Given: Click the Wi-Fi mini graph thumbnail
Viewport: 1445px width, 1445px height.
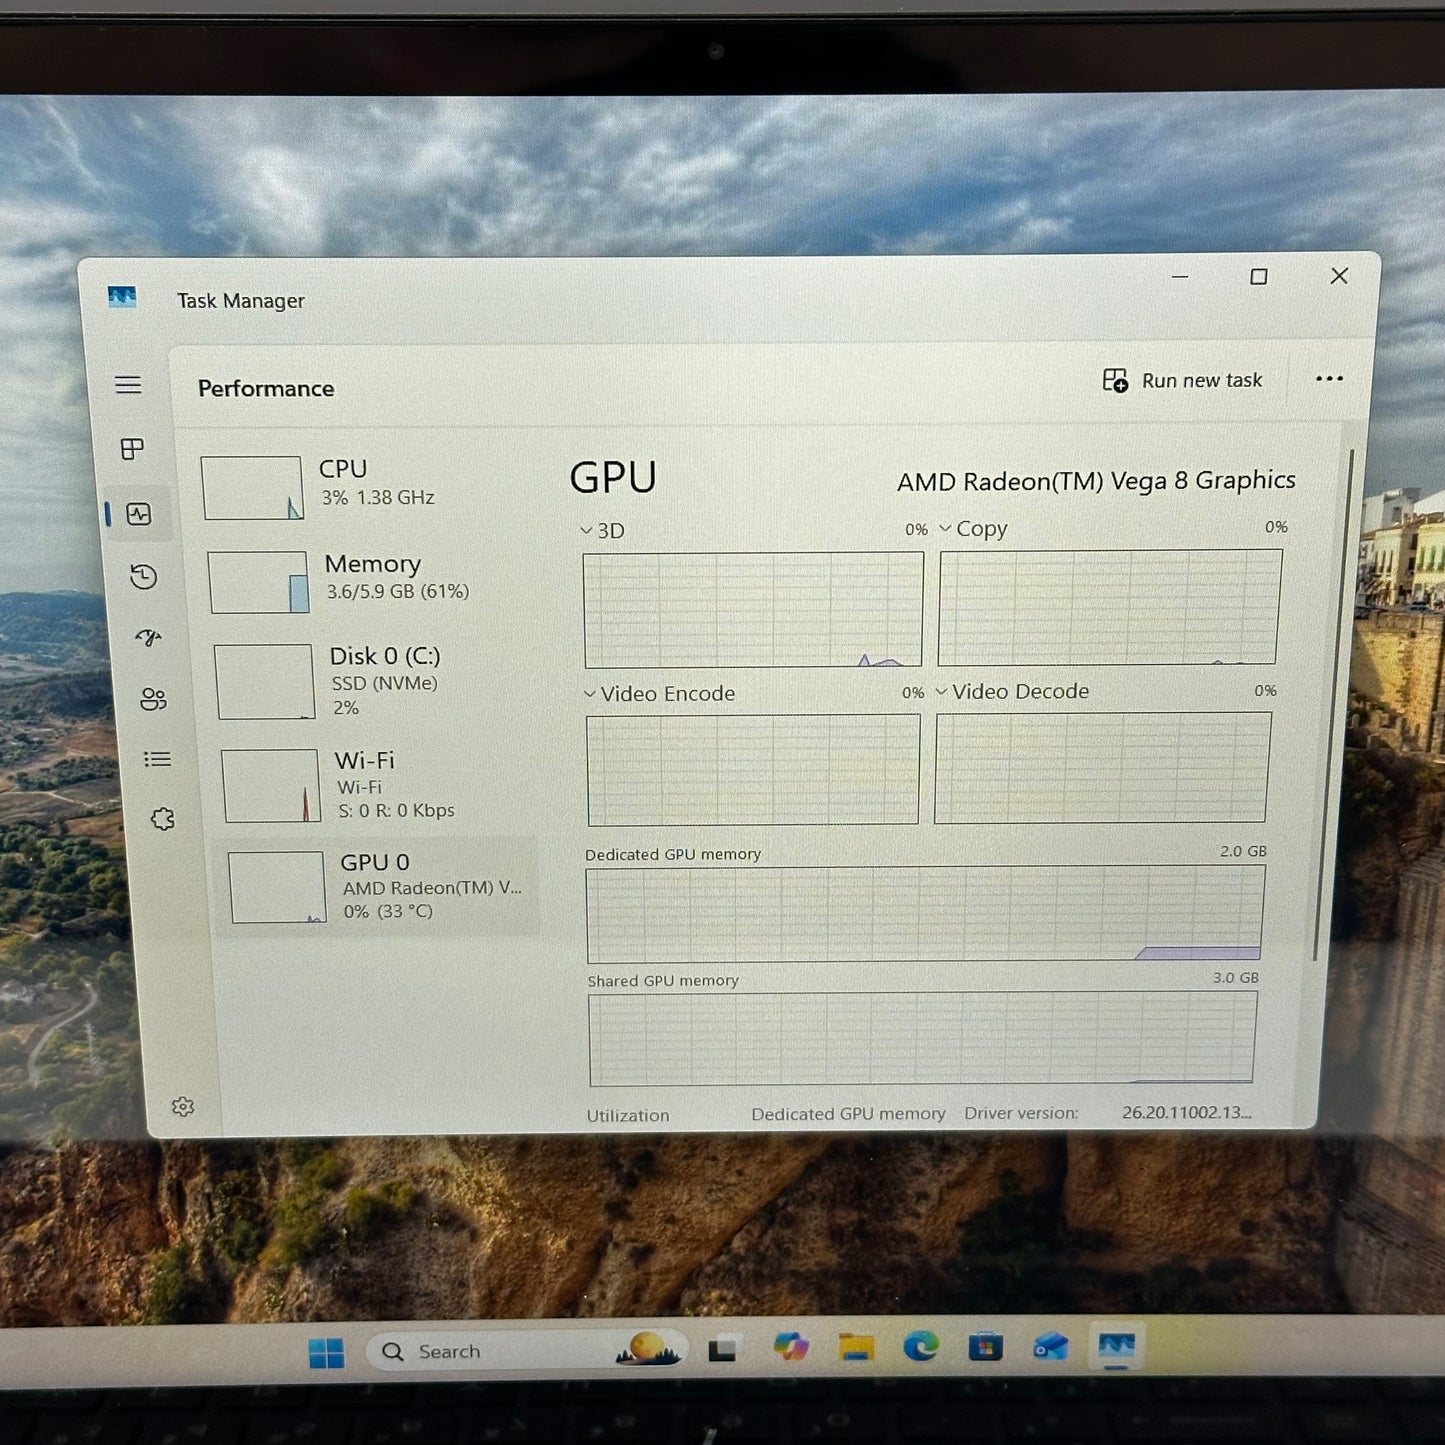Looking at the screenshot, I should pos(271,786).
